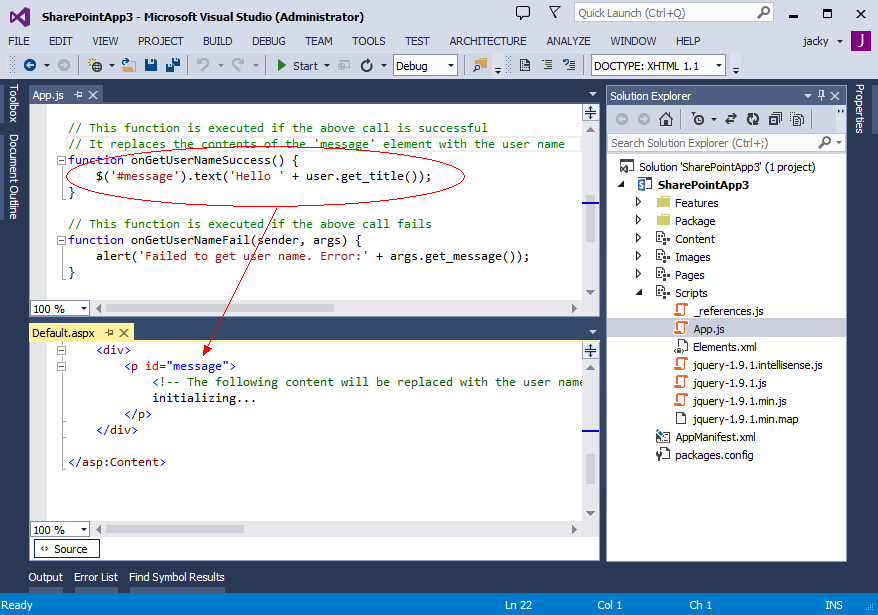Click the Home icon in Solution Explorer
Viewport: 878px width, 615px height.
666,119
